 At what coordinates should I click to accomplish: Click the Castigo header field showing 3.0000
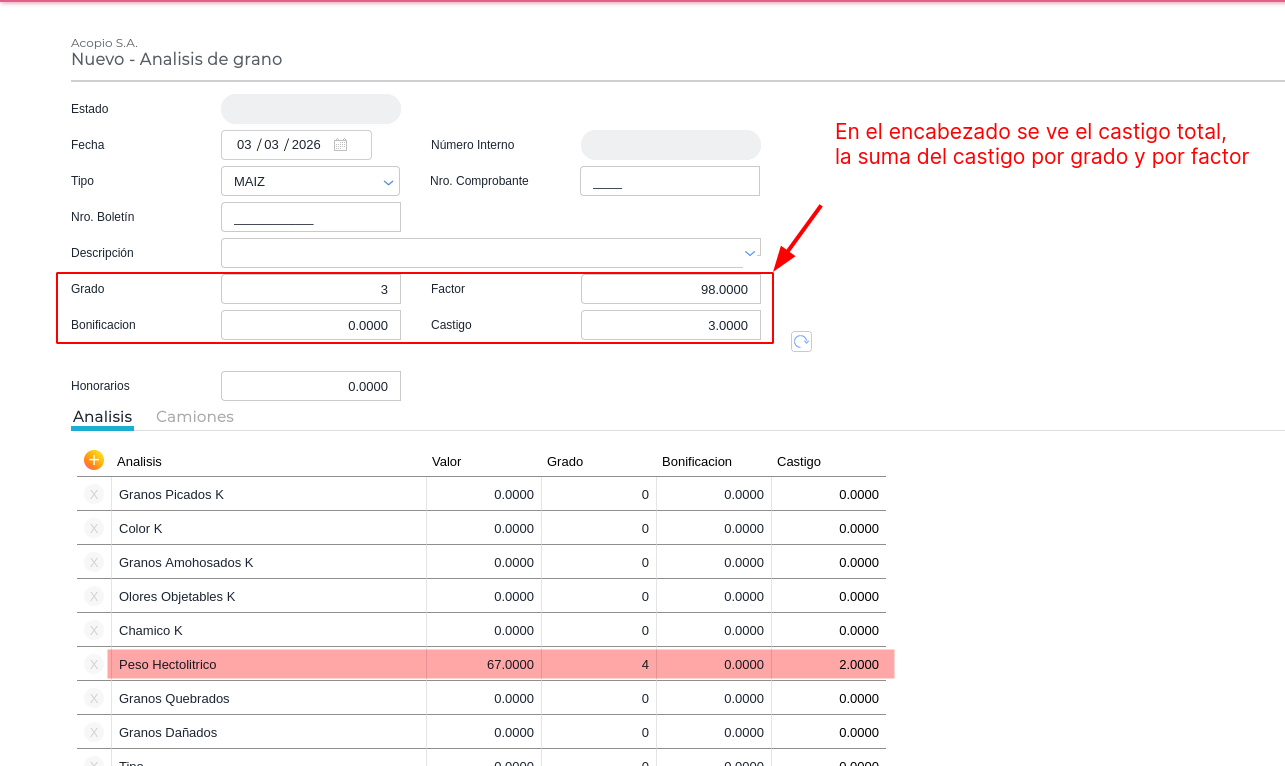point(670,325)
